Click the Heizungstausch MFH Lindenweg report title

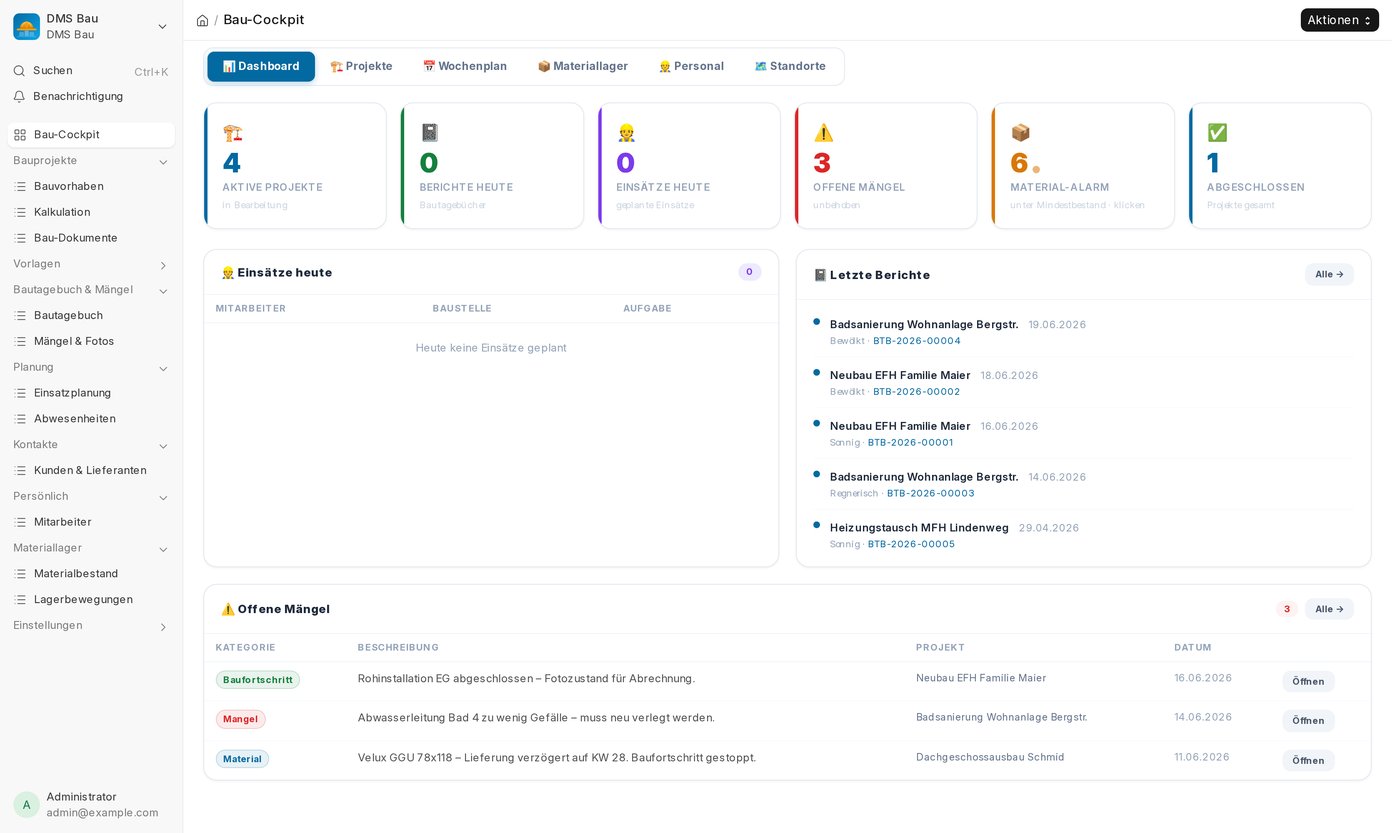[x=919, y=528]
